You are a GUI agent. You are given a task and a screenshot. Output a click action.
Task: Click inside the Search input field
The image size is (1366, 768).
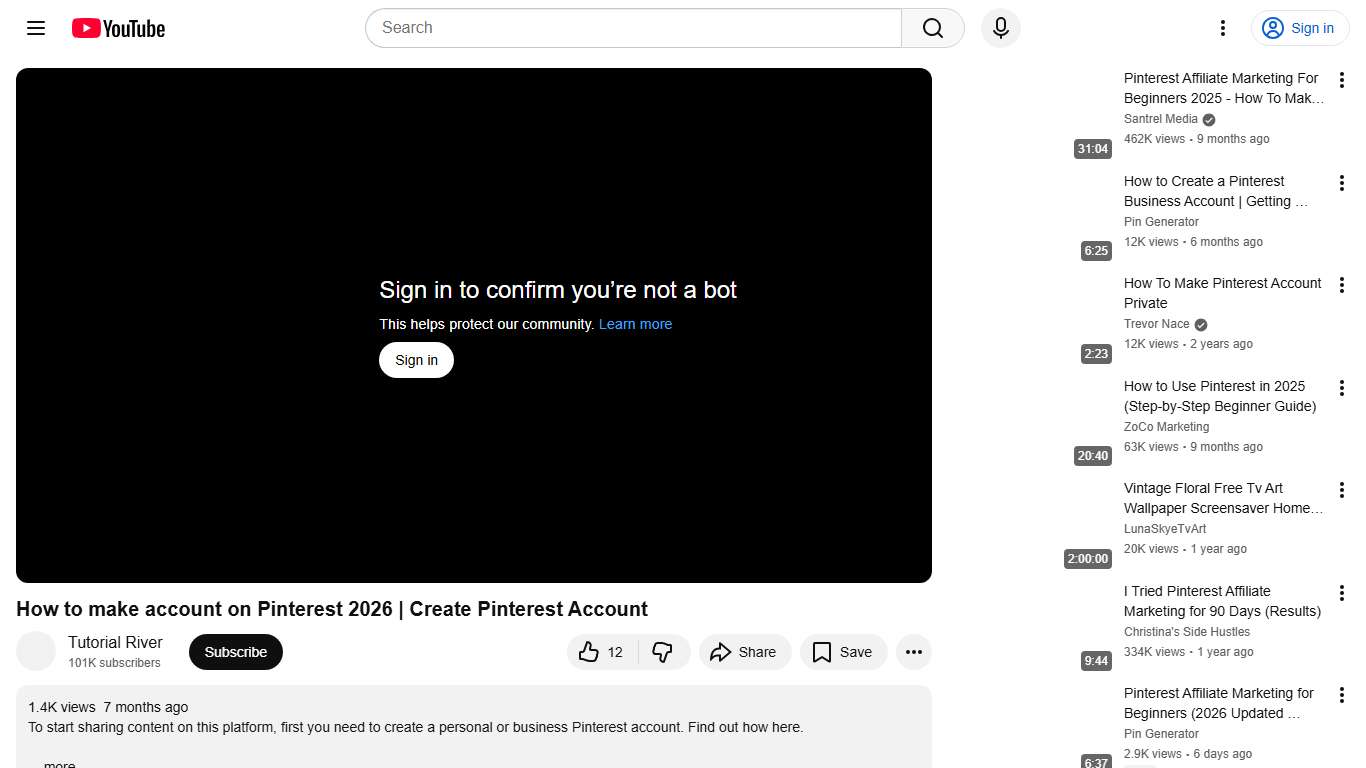(x=632, y=28)
